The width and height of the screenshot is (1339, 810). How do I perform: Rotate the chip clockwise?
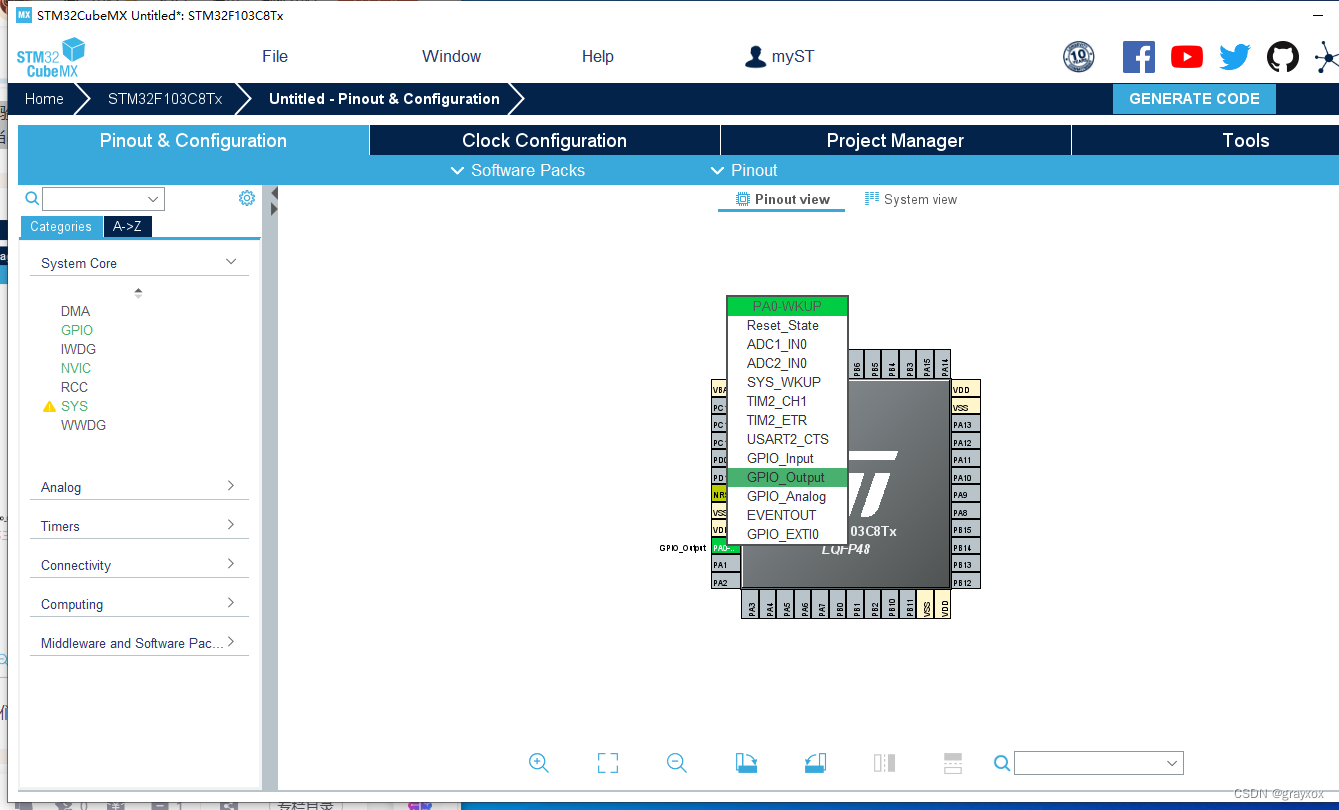tap(746, 763)
